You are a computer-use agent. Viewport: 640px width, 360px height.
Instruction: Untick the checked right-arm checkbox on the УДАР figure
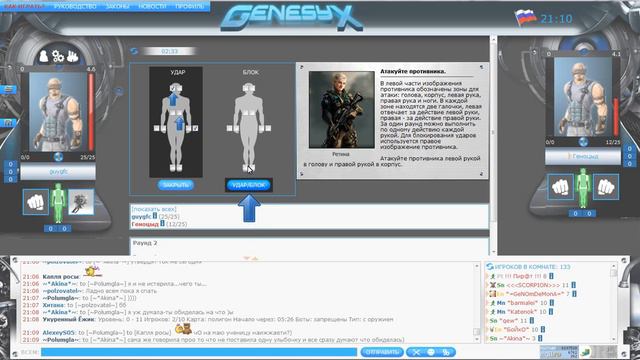(196, 128)
